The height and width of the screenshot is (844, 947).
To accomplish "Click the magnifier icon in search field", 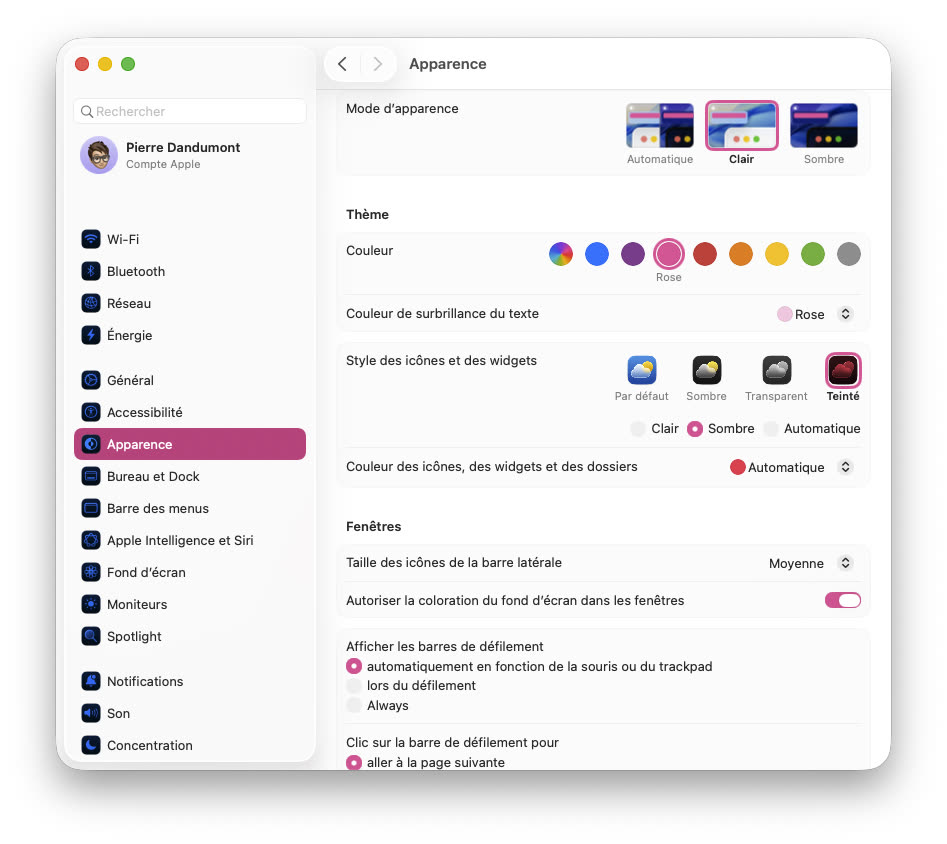I will pyautogui.click(x=87, y=112).
